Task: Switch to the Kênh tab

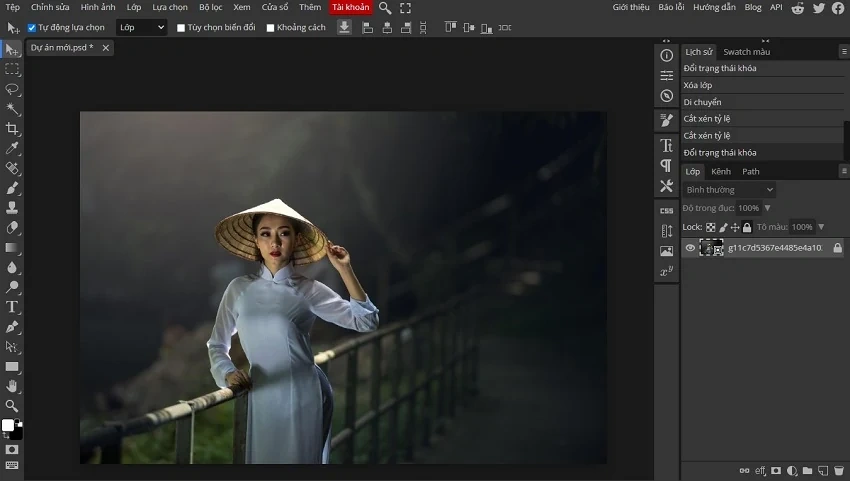Action: click(x=720, y=172)
